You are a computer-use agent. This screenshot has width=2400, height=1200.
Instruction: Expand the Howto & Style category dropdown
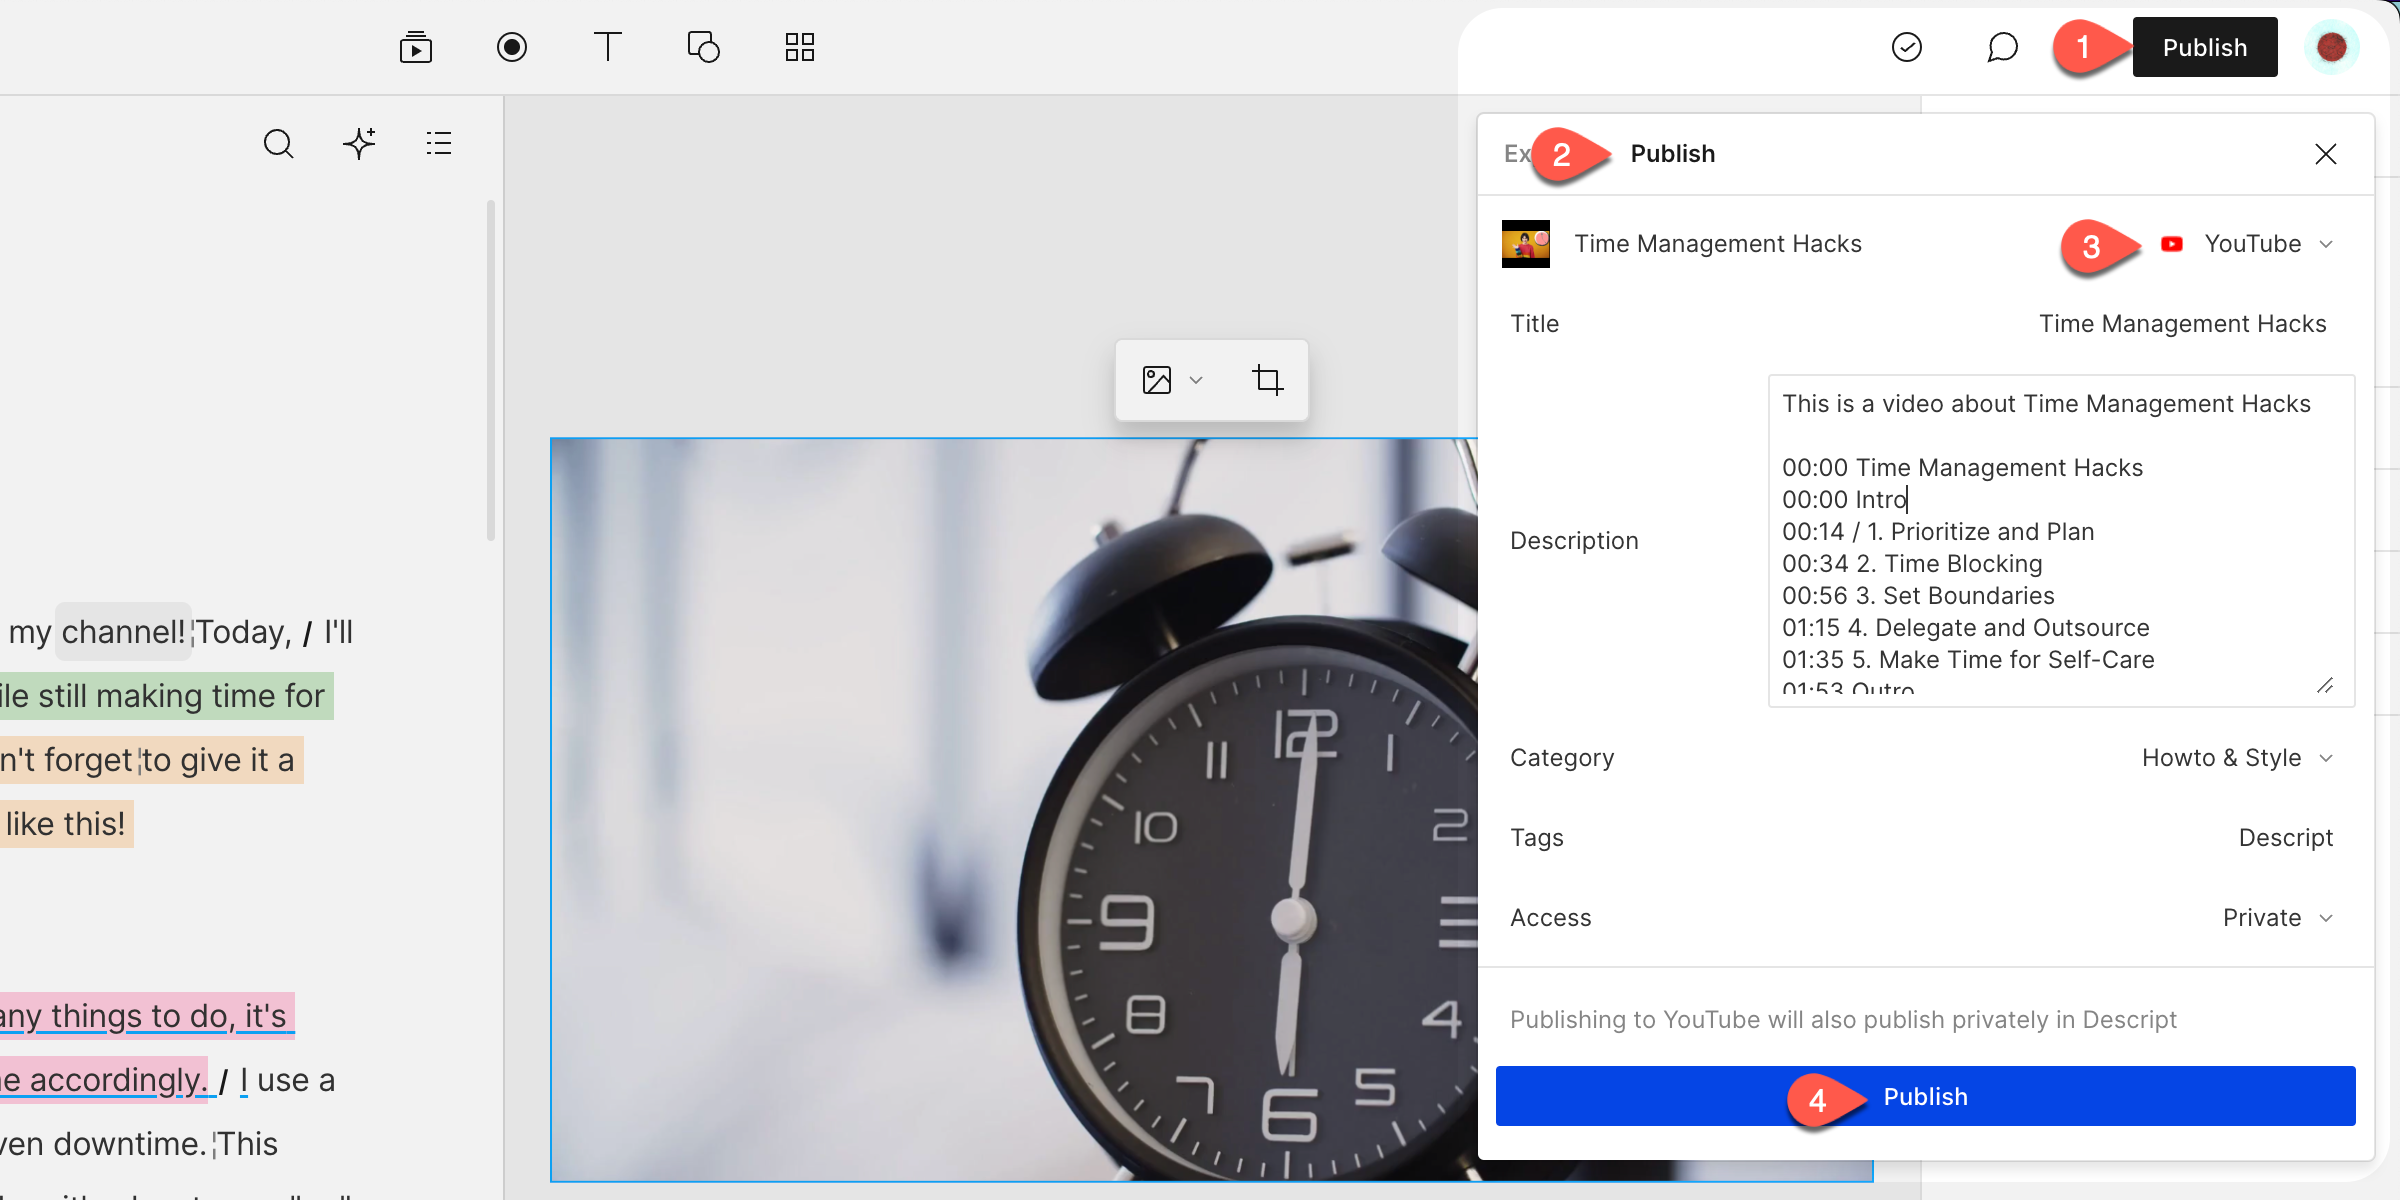pos(2237,758)
